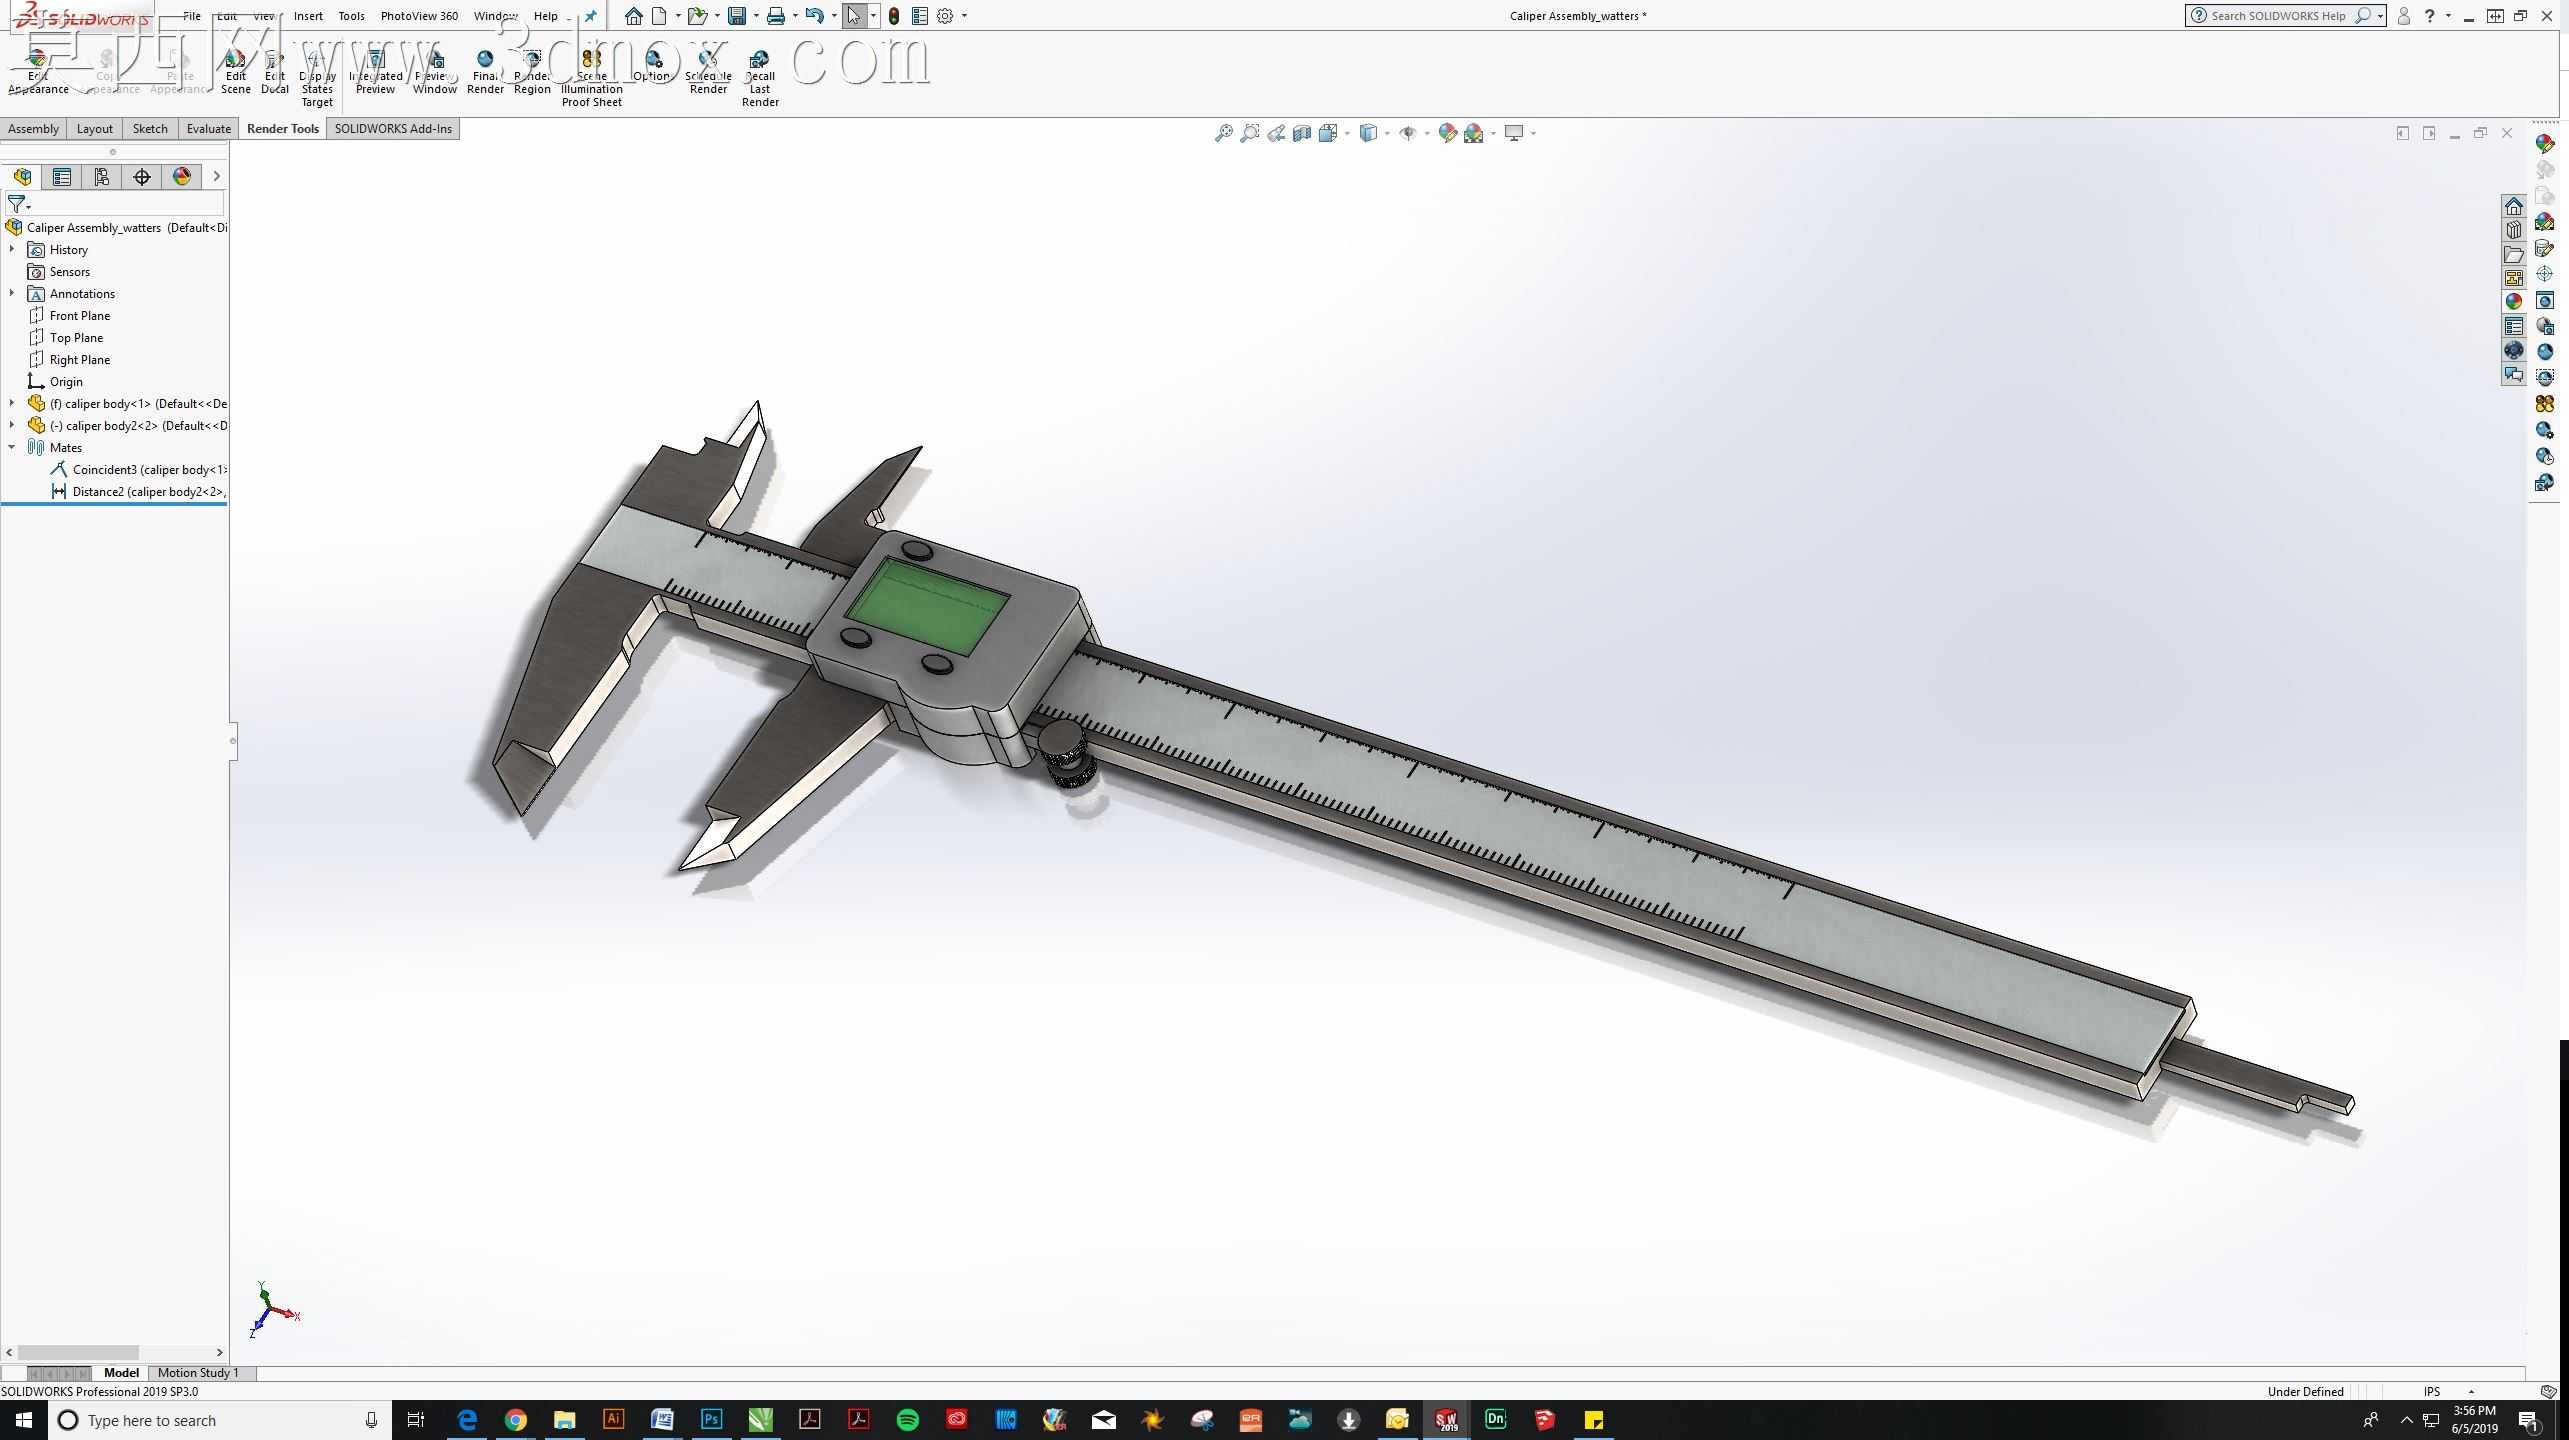Select the Zoom to Area tool
This screenshot has width=2569, height=1440.
click(1249, 133)
